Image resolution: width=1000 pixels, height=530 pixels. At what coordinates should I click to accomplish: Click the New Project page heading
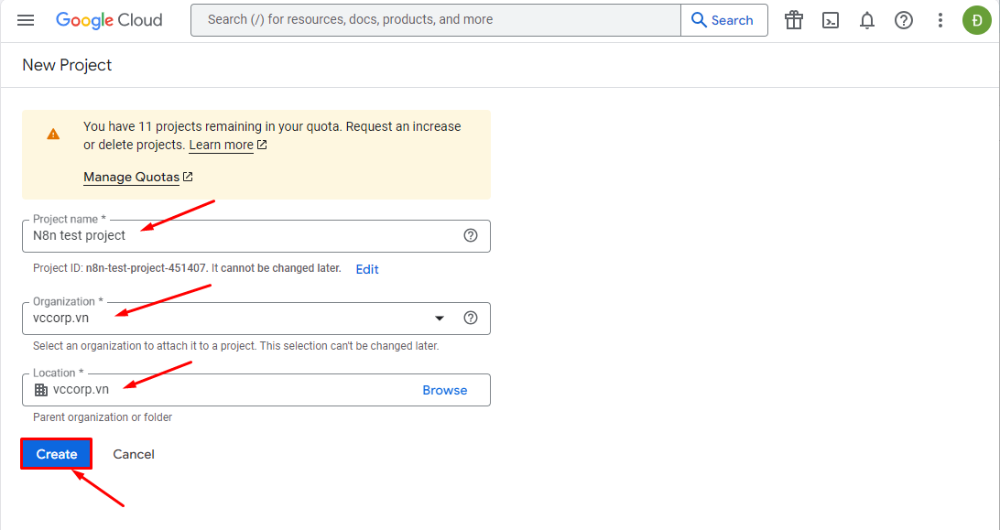[x=67, y=65]
